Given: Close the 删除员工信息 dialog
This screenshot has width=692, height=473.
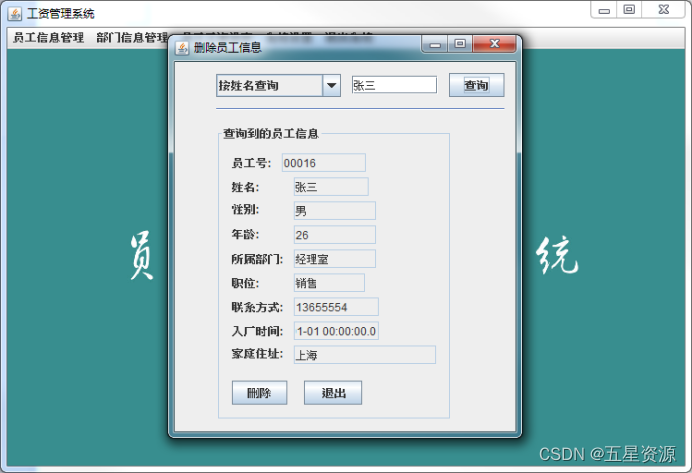Looking at the screenshot, I should [x=494, y=44].
